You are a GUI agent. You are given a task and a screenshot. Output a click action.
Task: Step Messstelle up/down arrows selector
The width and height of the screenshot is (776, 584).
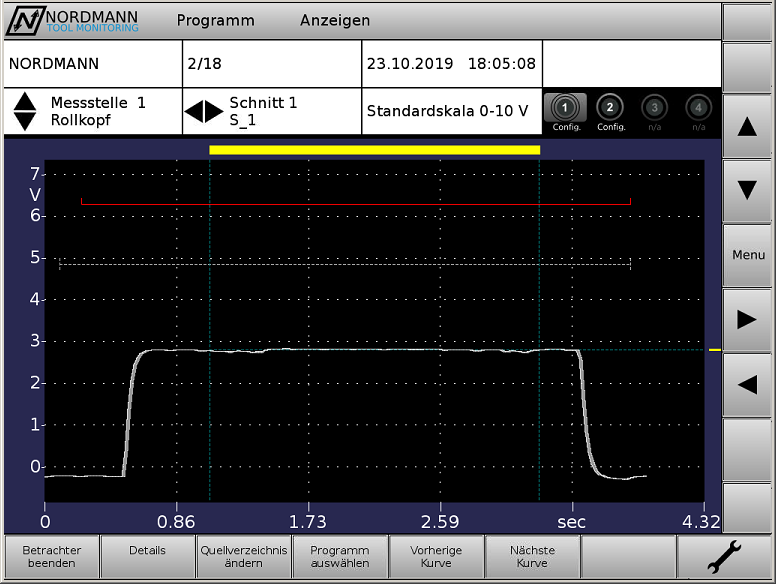point(26,112)
